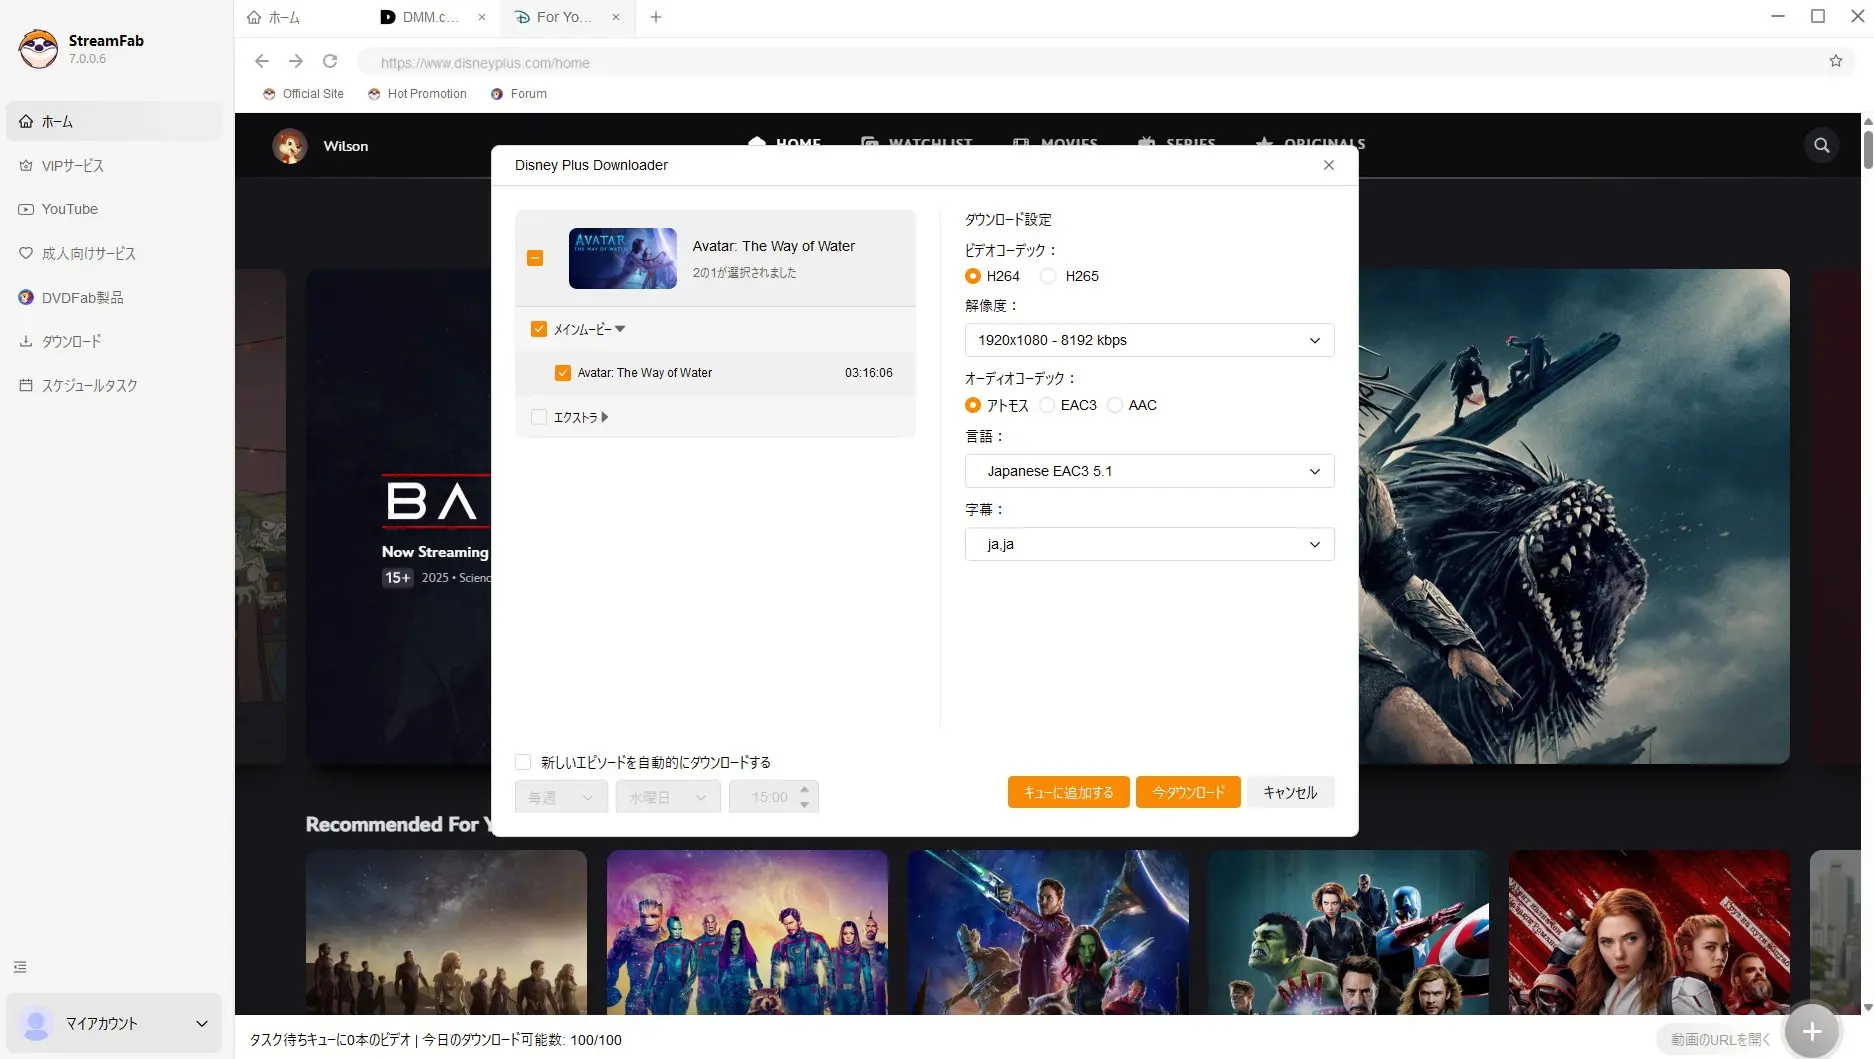
Task: Click the マイアカウント avatar icon
Action: (36, 1023)
